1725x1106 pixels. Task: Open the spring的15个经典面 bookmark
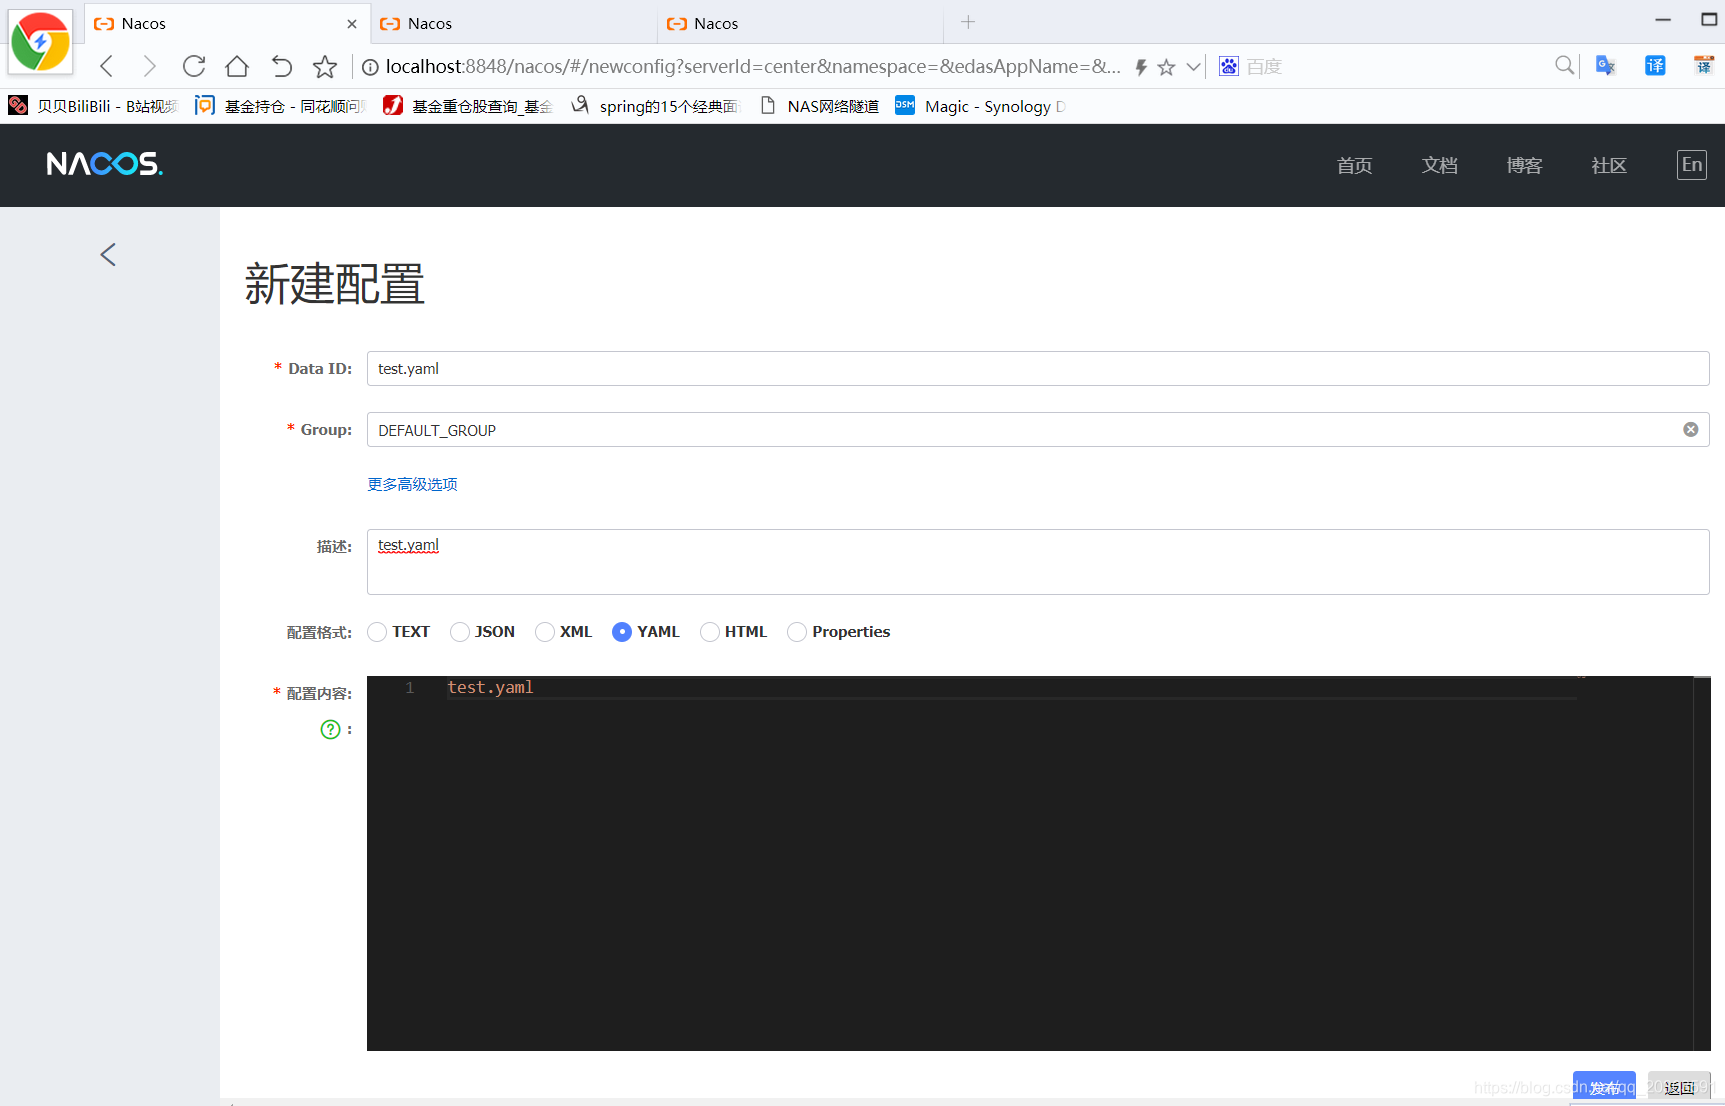pyautogui.click(x=655, y=106)
